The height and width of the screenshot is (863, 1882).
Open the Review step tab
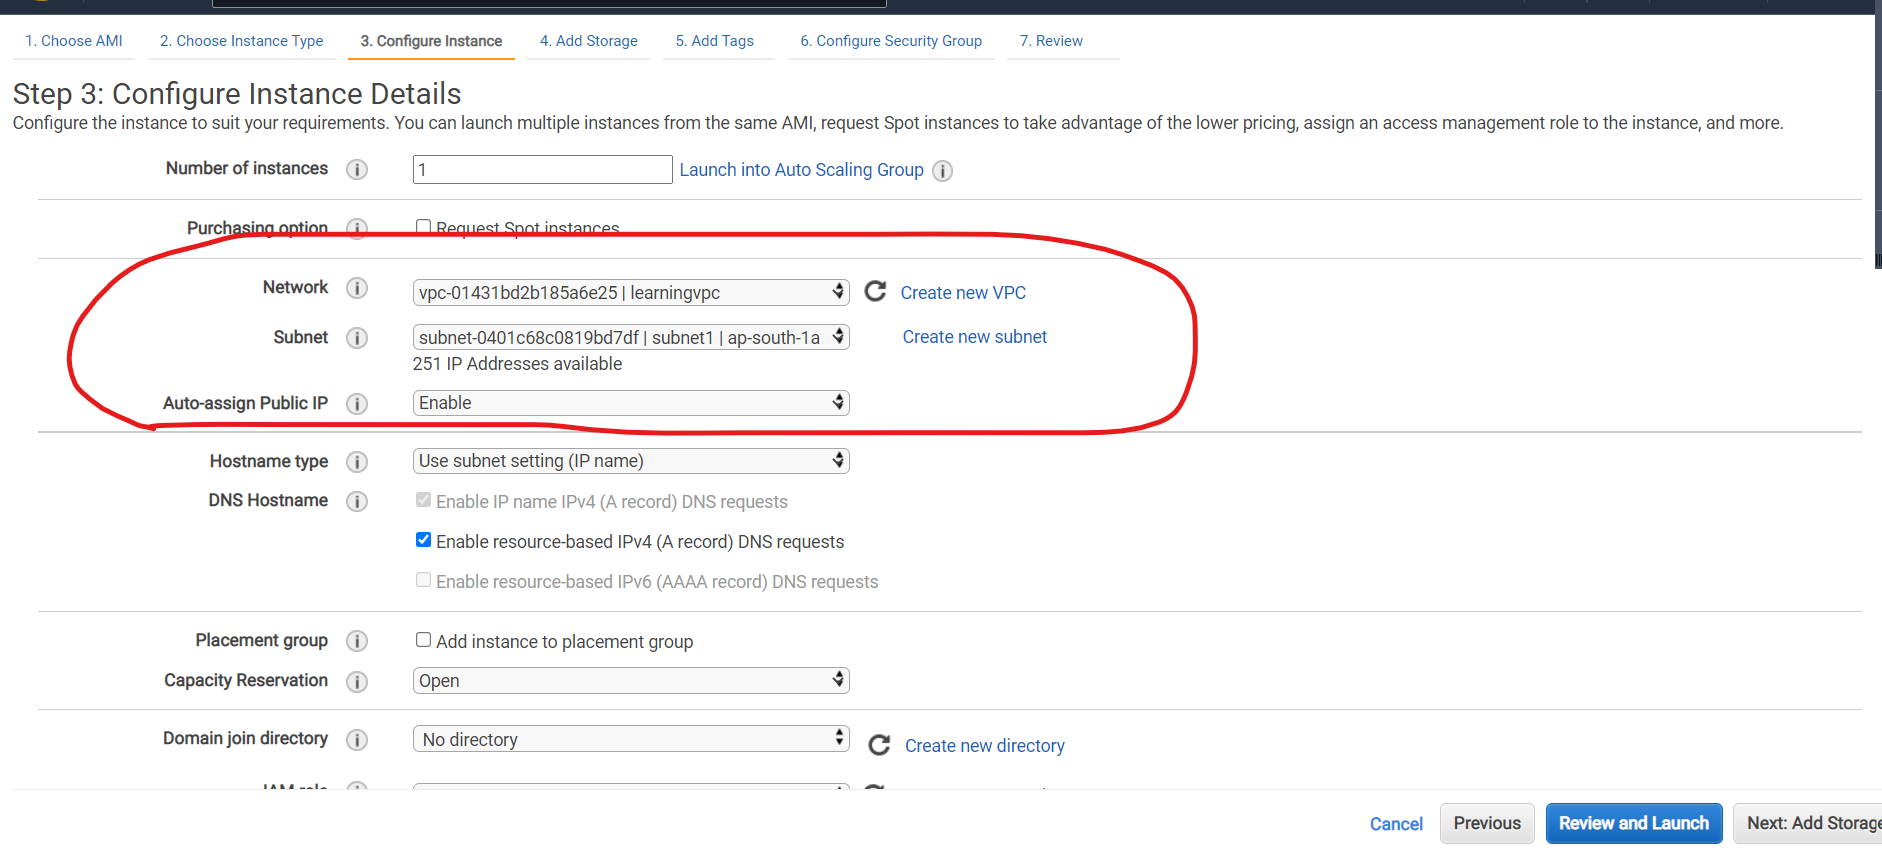pyautogui.click(x=1051, y=41)
